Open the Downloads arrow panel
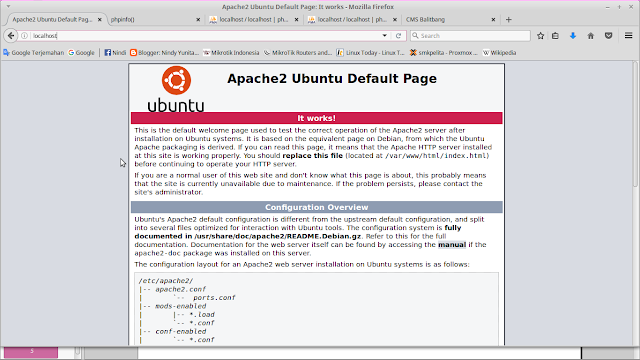The height and width of the screenshot is (360, 640). 573,36
